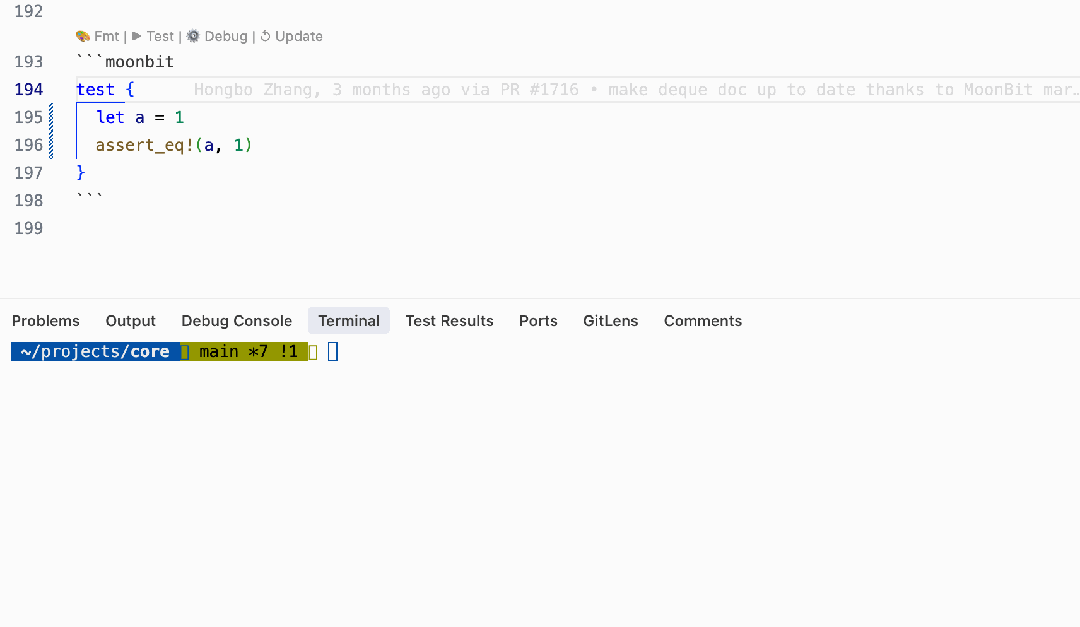Viewport: 1080px width, 627px height.
Task: Switch to the Ports tab
Action: click(538, 321)
